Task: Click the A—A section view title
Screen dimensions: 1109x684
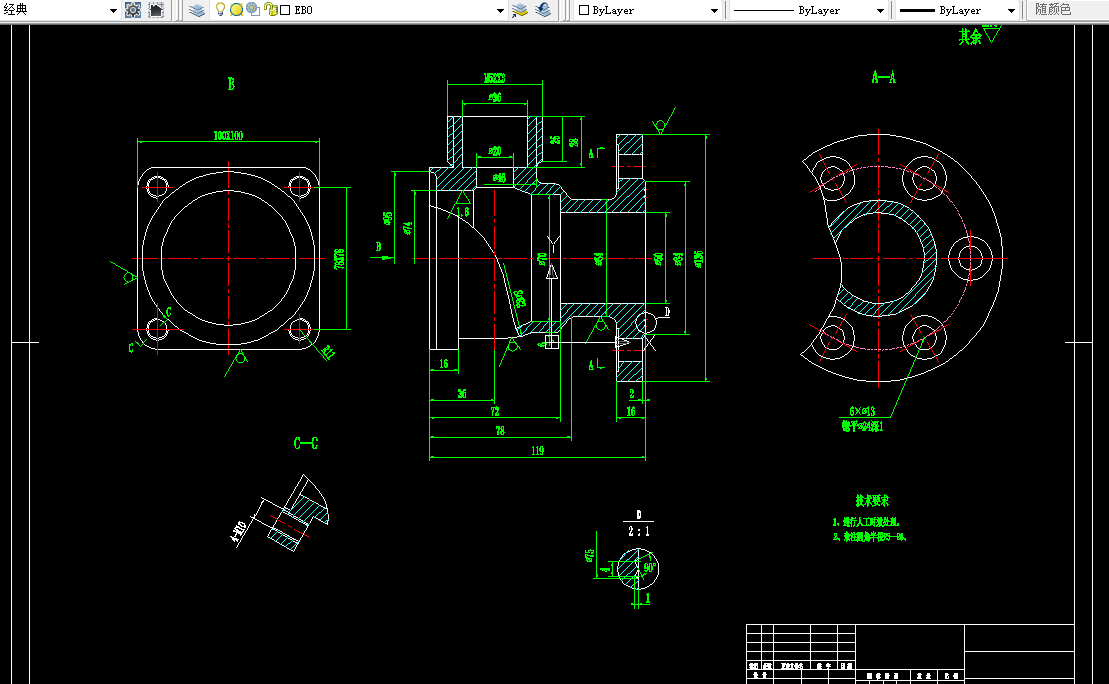Action: tap(883, 77)
